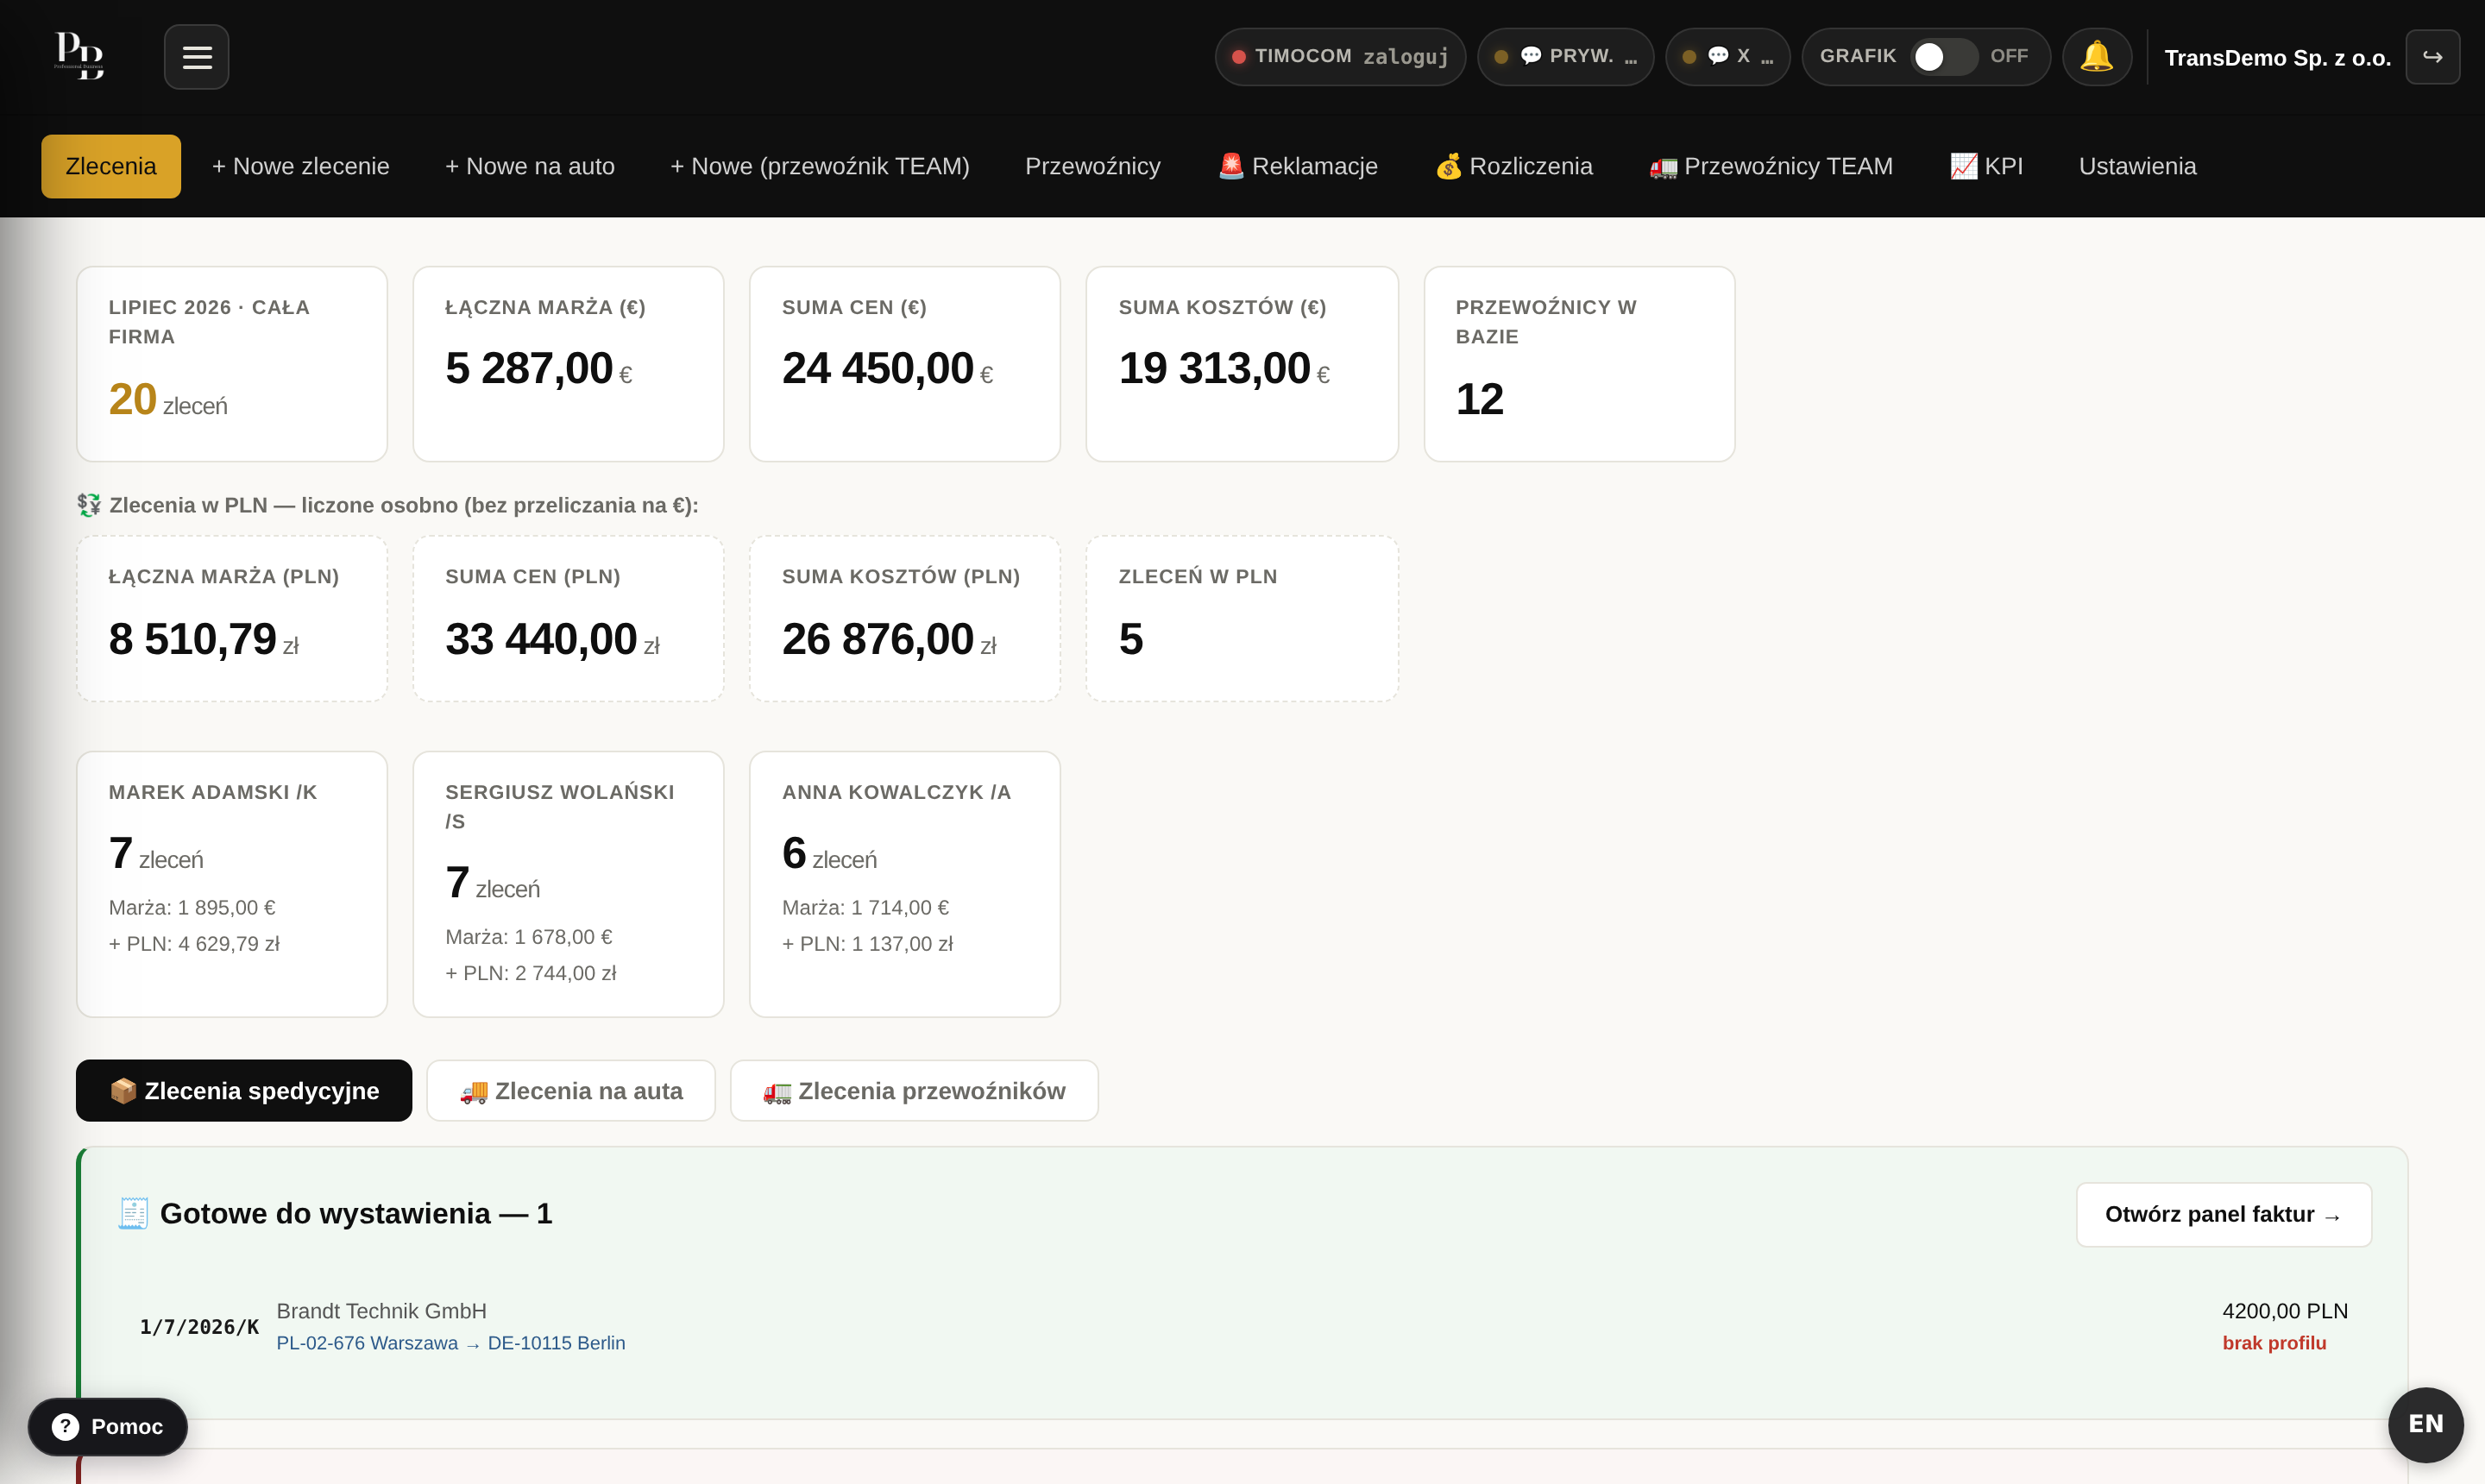Click Suma cen (€) value 24 450,00
Image resolution: width=2485 pixels, height=1484 pixels.
[x=877, y=369]
